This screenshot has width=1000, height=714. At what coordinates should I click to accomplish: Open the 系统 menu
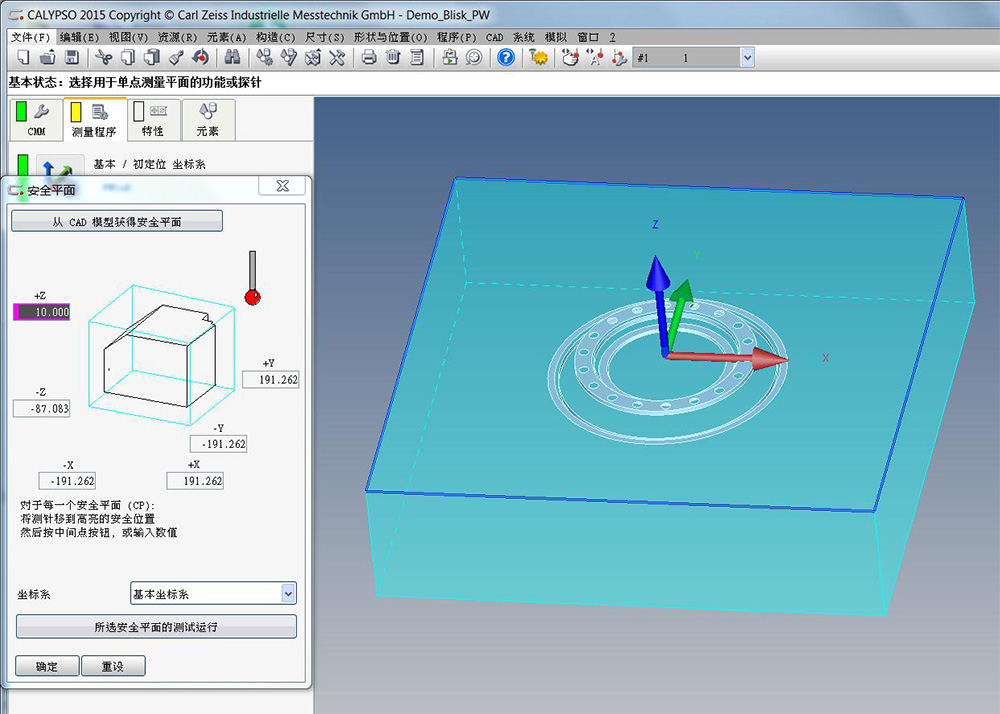tap(523, 37)
